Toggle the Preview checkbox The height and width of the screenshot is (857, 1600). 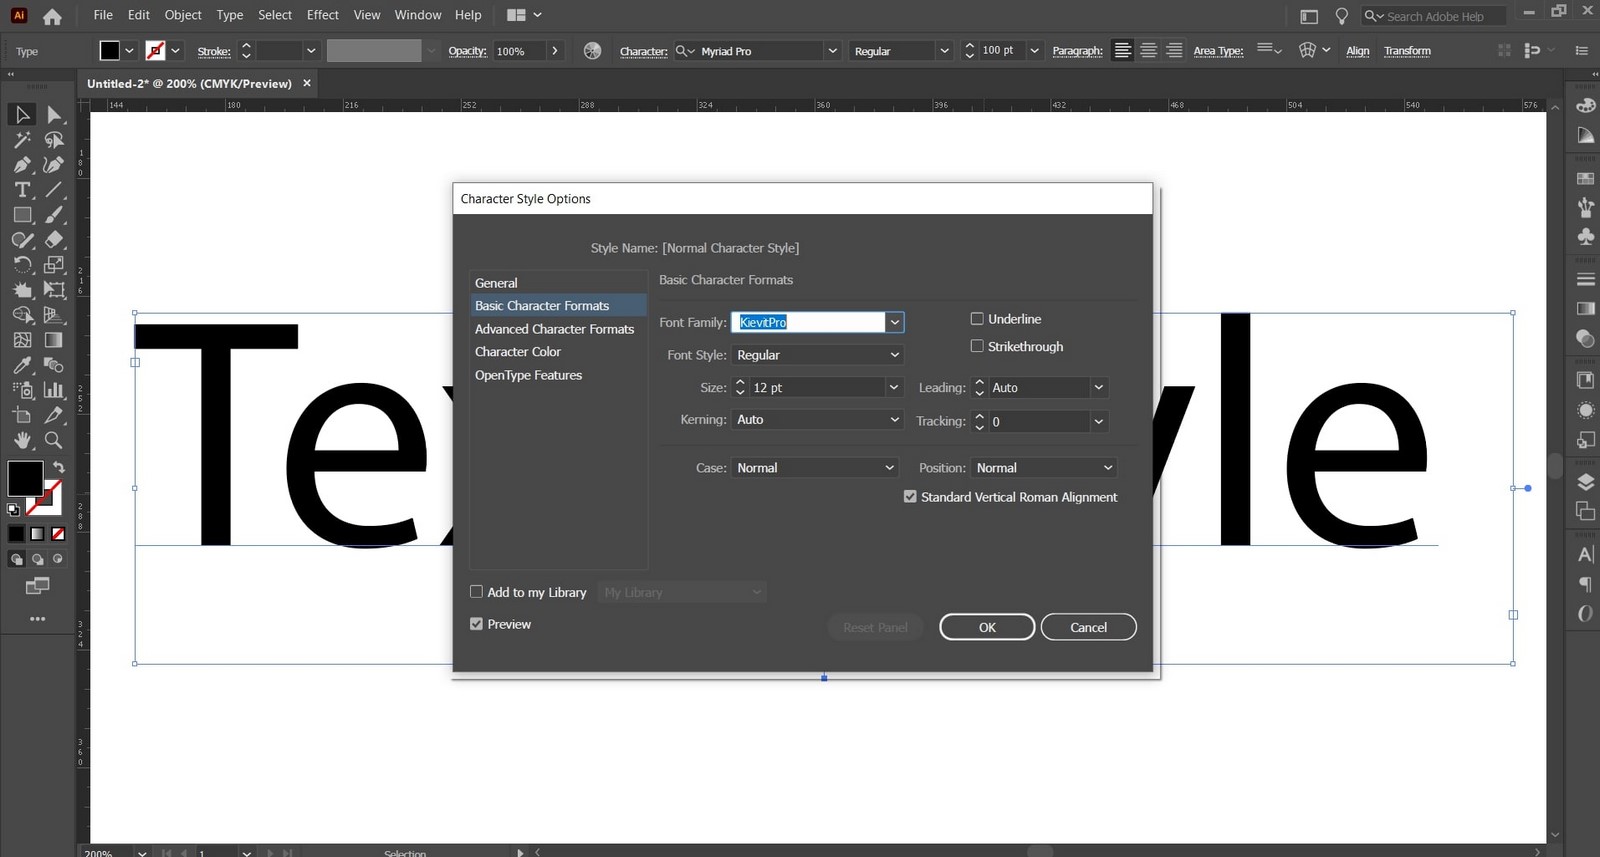point(476,624)
